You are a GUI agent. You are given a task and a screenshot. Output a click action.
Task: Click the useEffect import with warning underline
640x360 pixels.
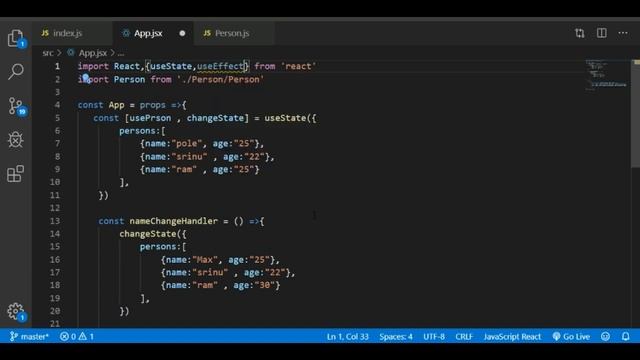pyautogui.click(x=220, y=66)
